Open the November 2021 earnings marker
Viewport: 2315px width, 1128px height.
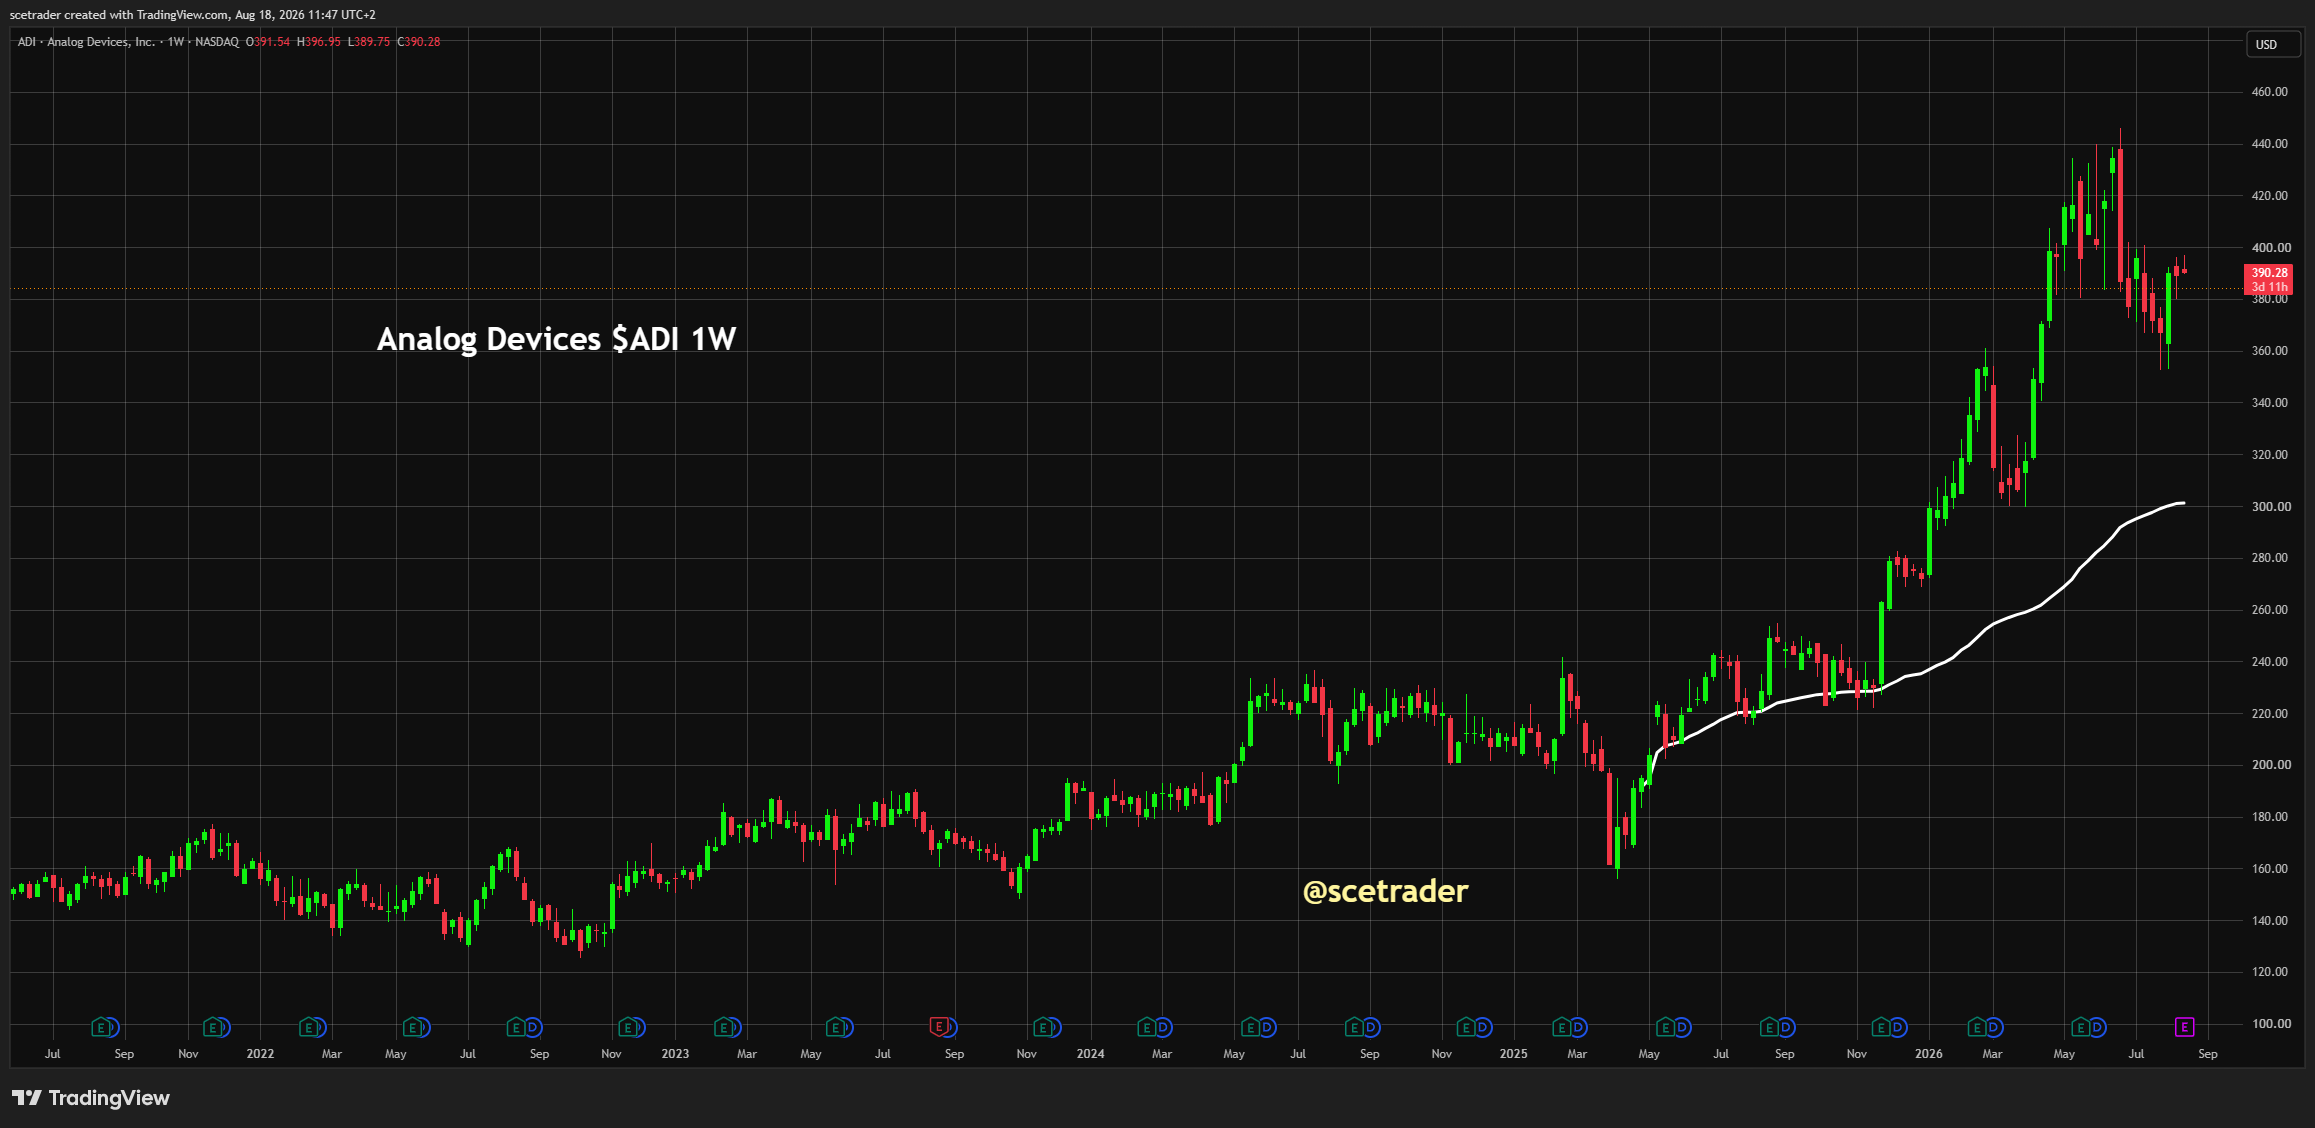[x=212, y=1027]
